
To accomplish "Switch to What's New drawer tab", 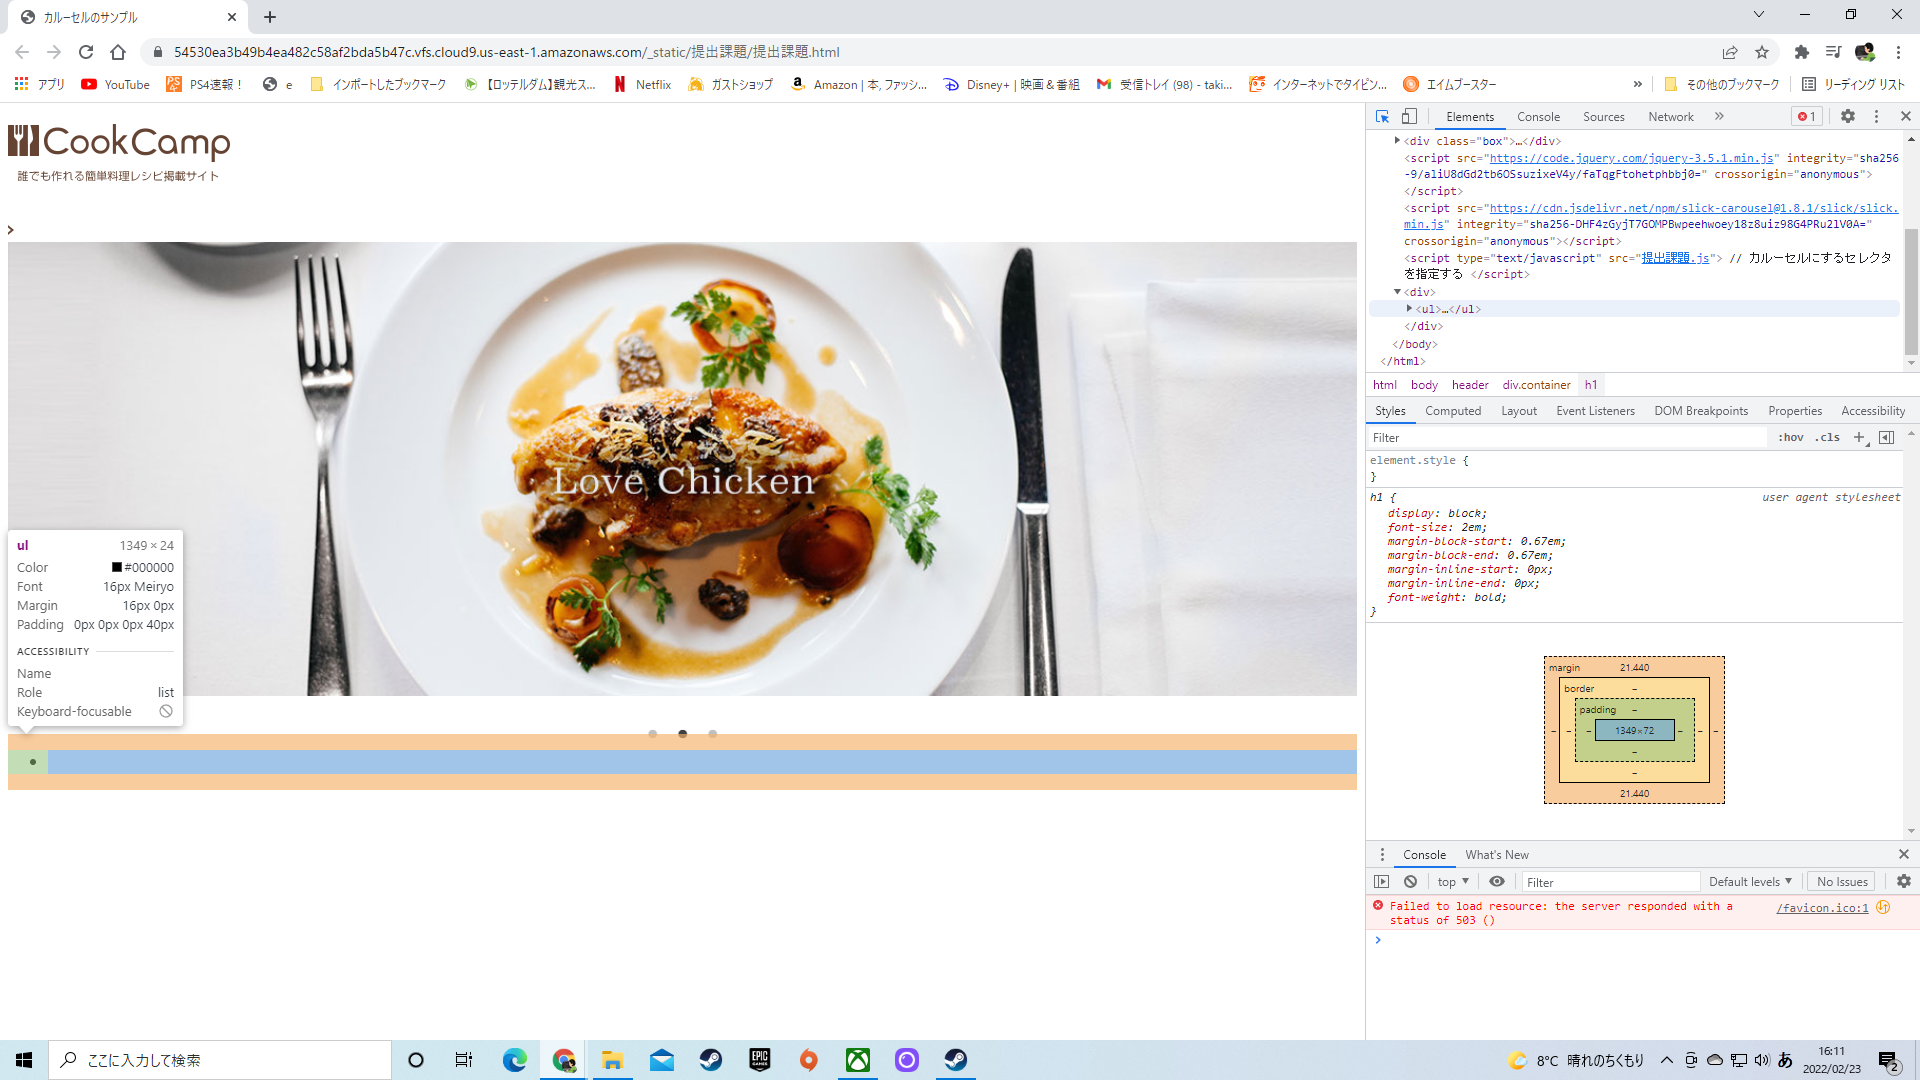I will [1497, 855].
